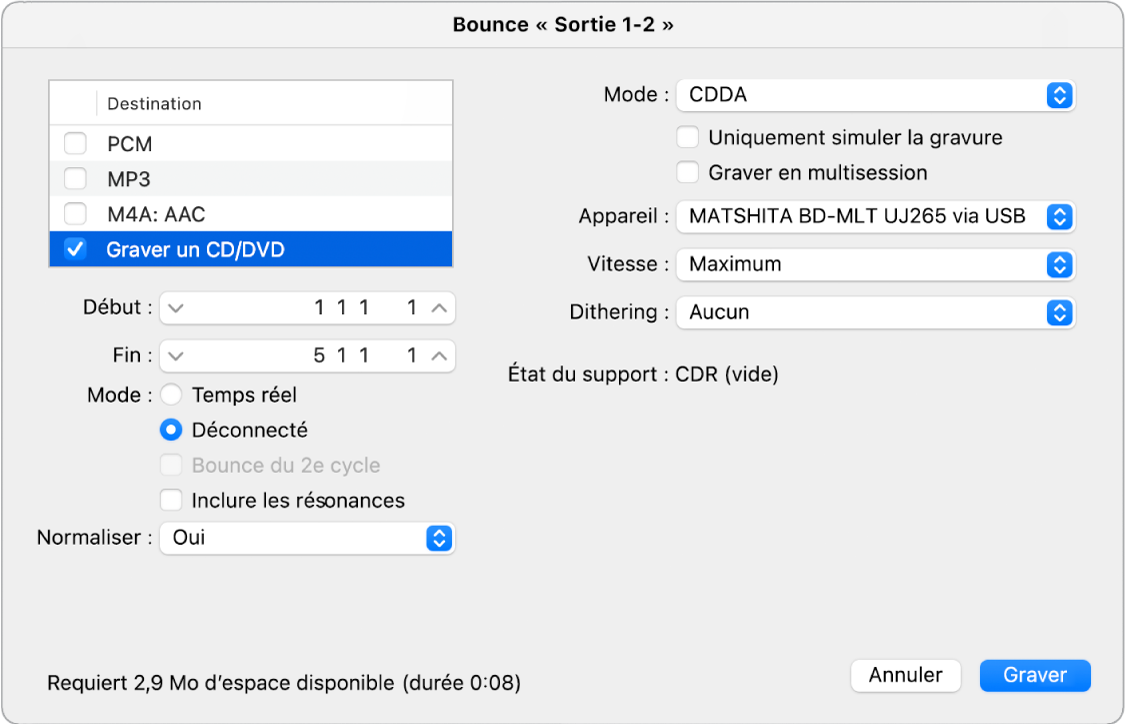
Task: Check Inclure les résonances
Action: (171, 500)
